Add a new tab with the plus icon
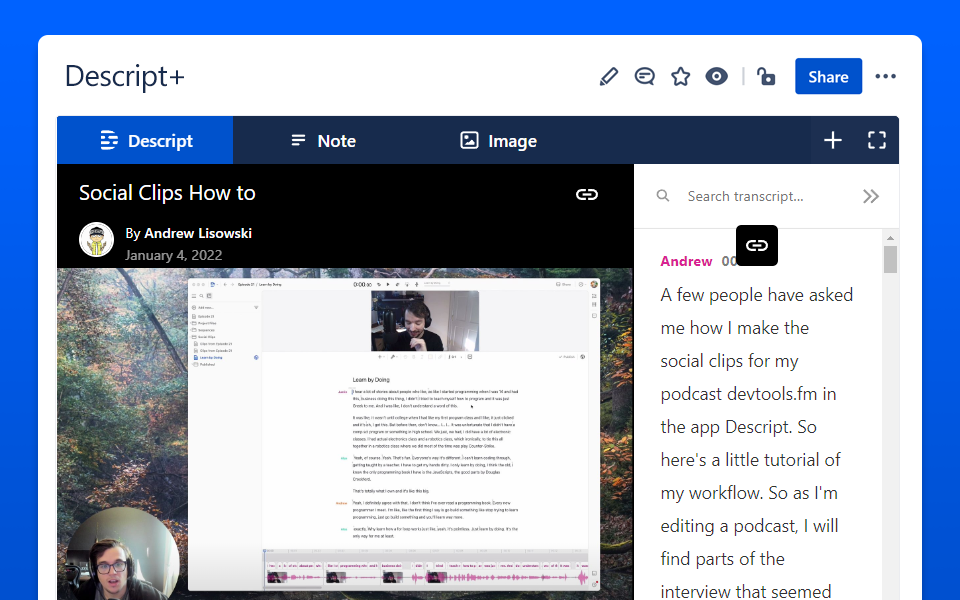Screen dimensions: 960x600 coord(833,140)
